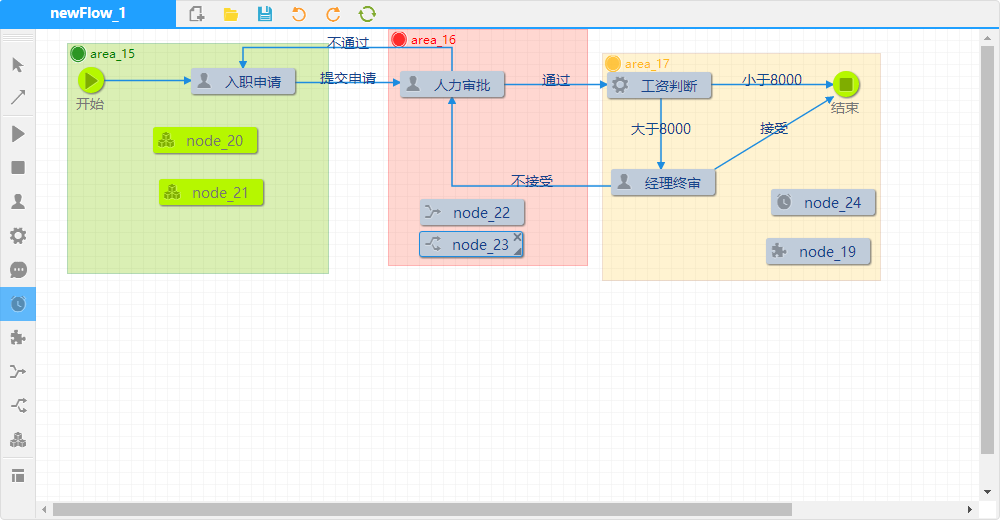Click the area_15 label text
This screenshot has height=520, width=1000.
(112, 54)
